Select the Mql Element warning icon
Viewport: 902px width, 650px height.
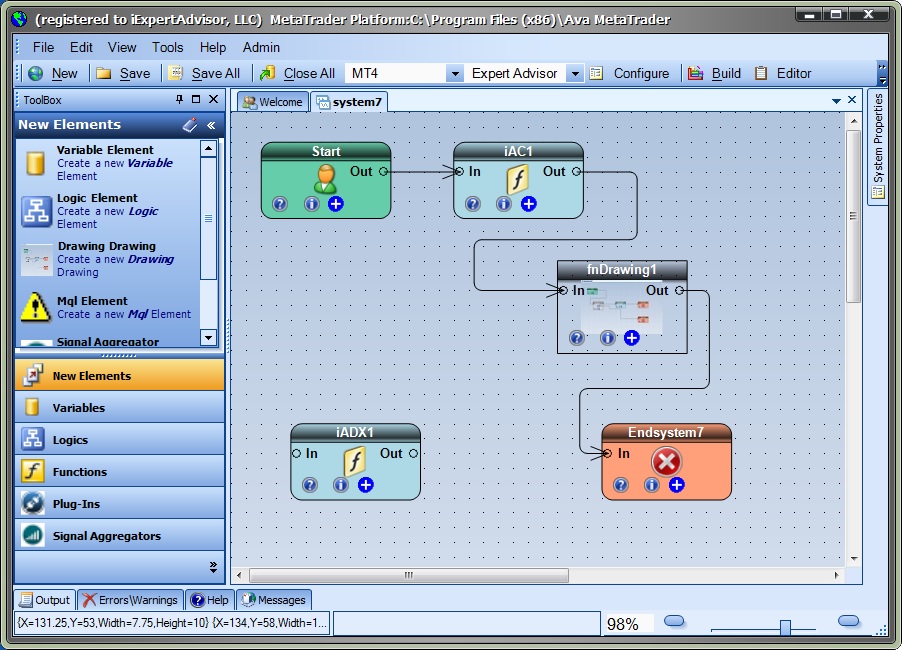tap(36, 306)
